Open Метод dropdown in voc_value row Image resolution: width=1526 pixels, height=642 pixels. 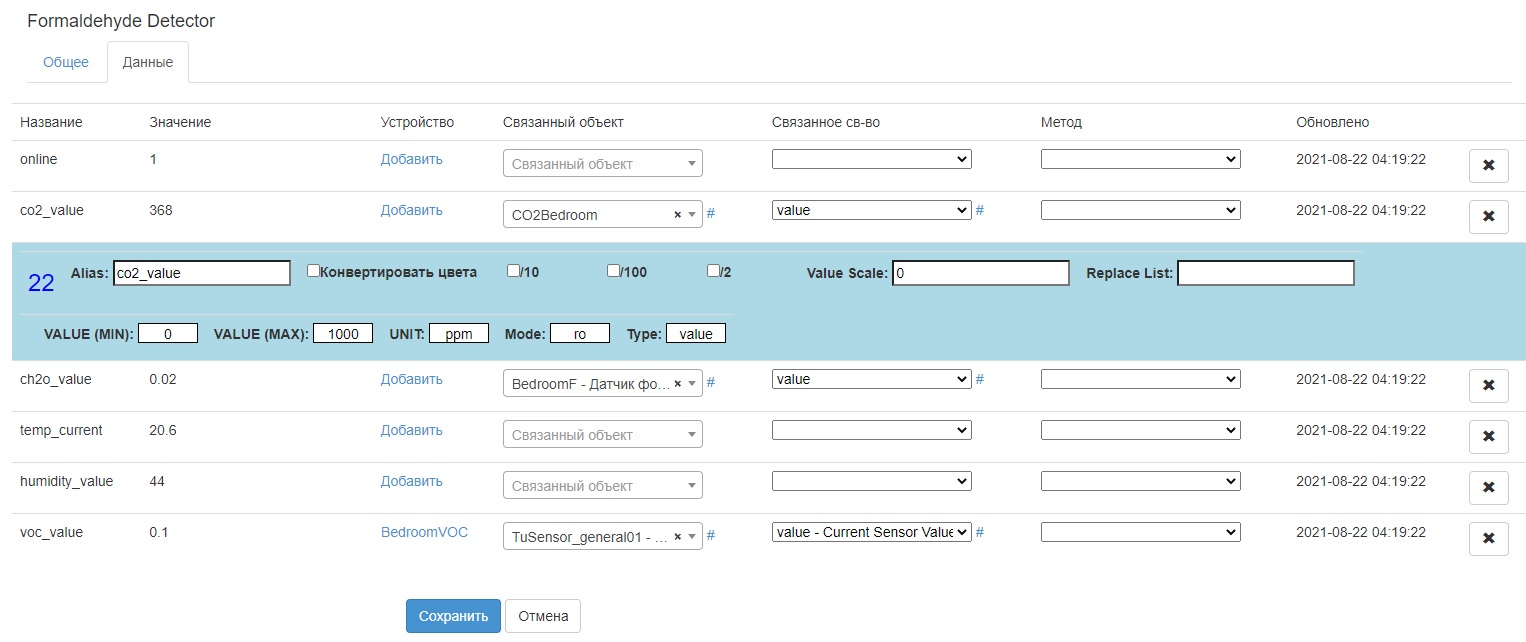[x=1140, y=532]
